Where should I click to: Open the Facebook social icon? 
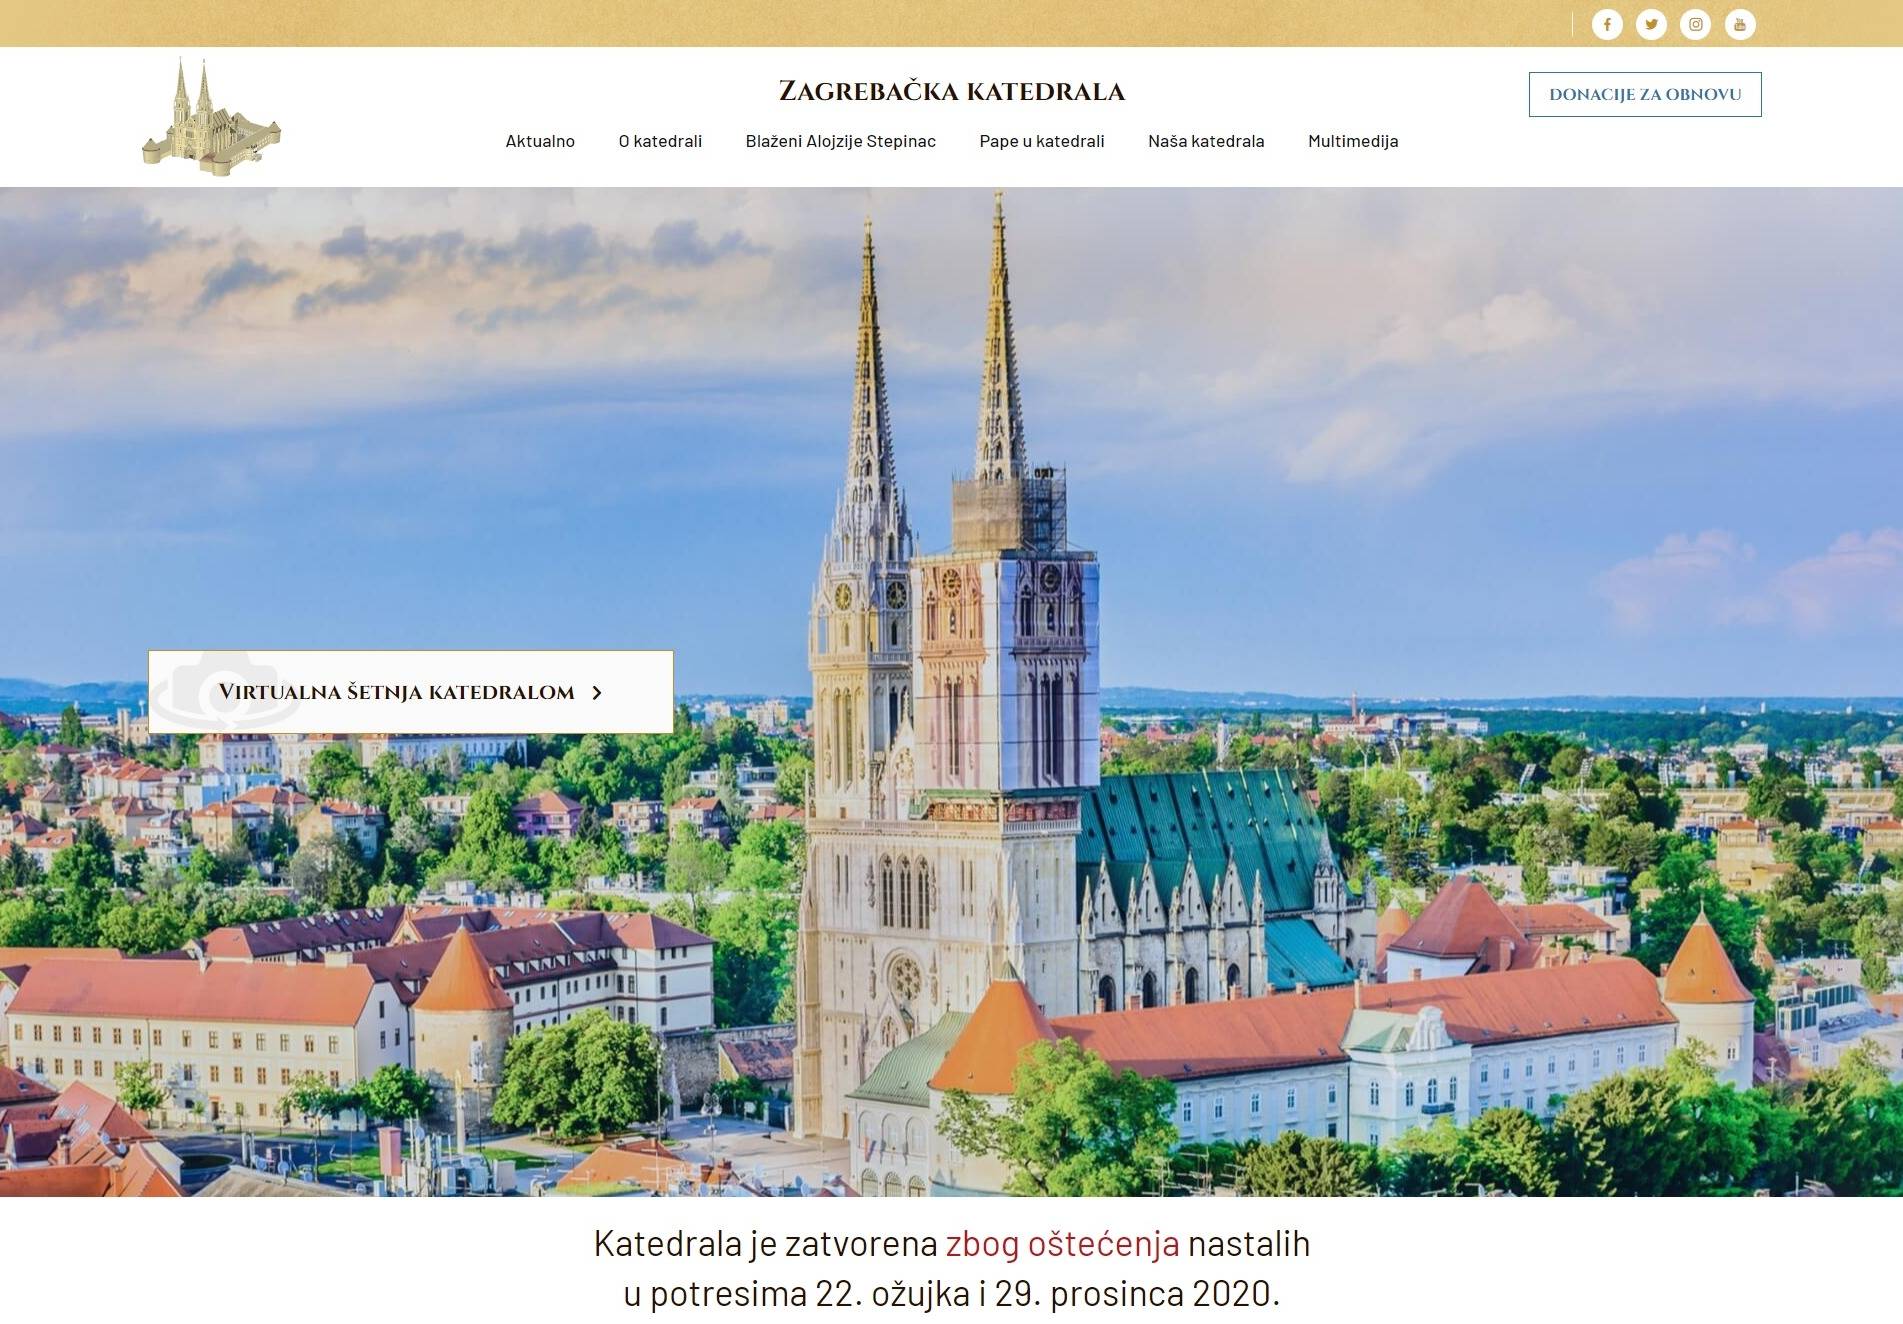pos(1607,24)
